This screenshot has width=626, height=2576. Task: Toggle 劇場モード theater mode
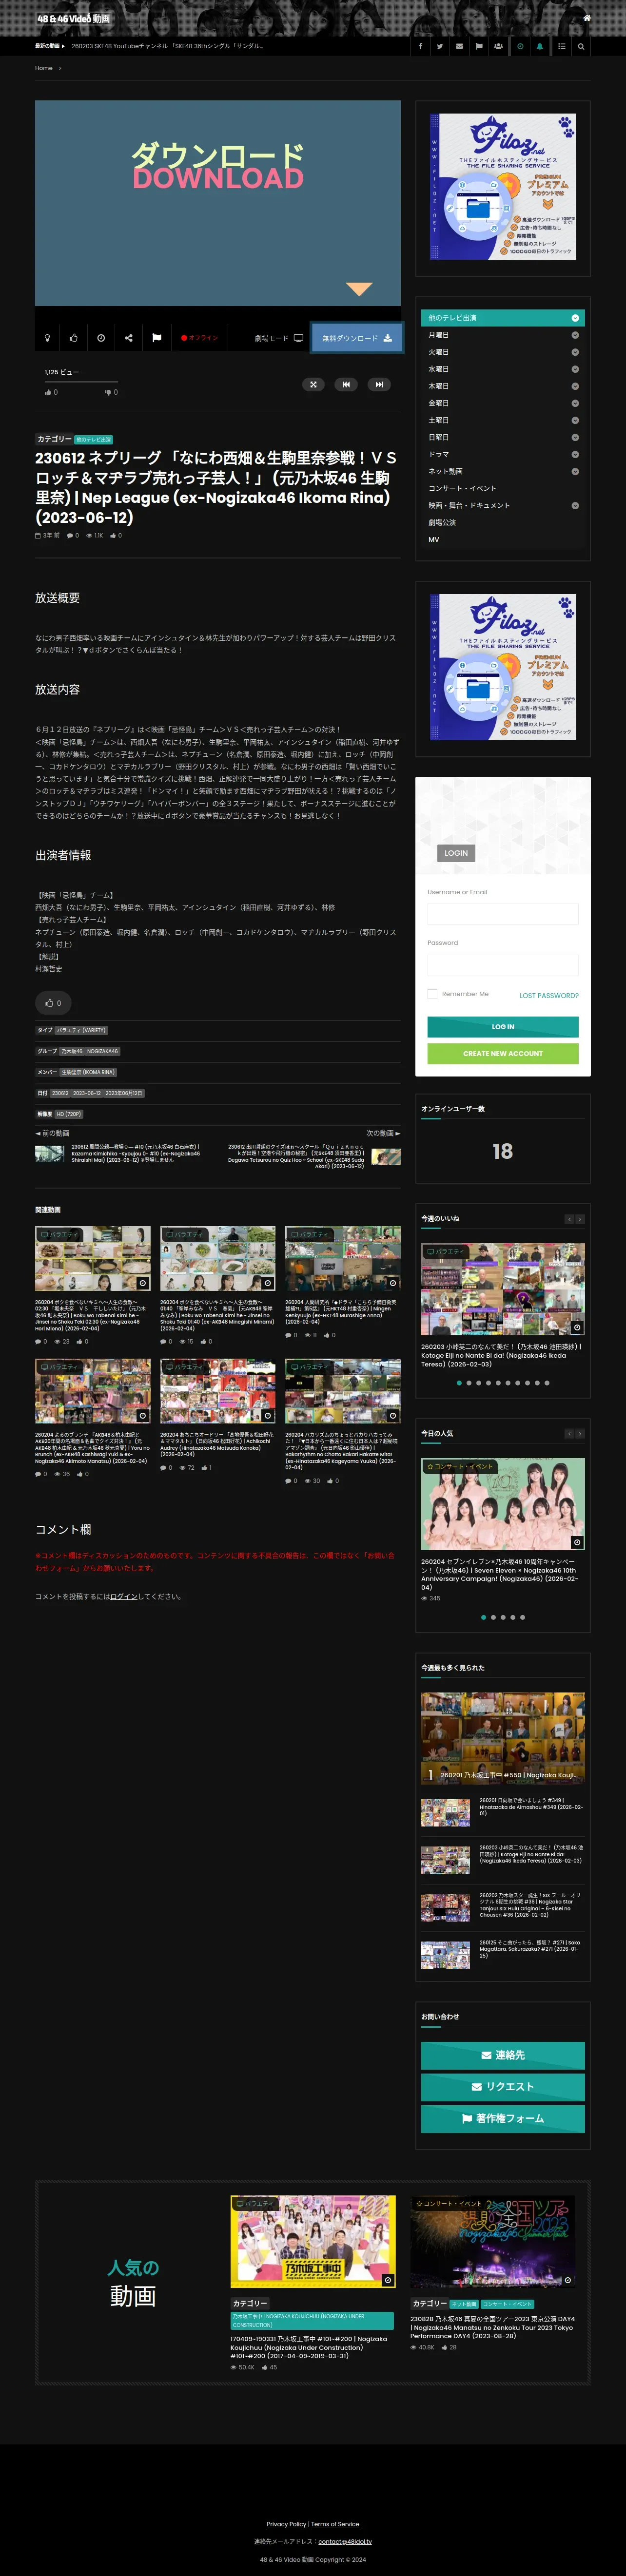pyautogui.click(x=278, y=338)
